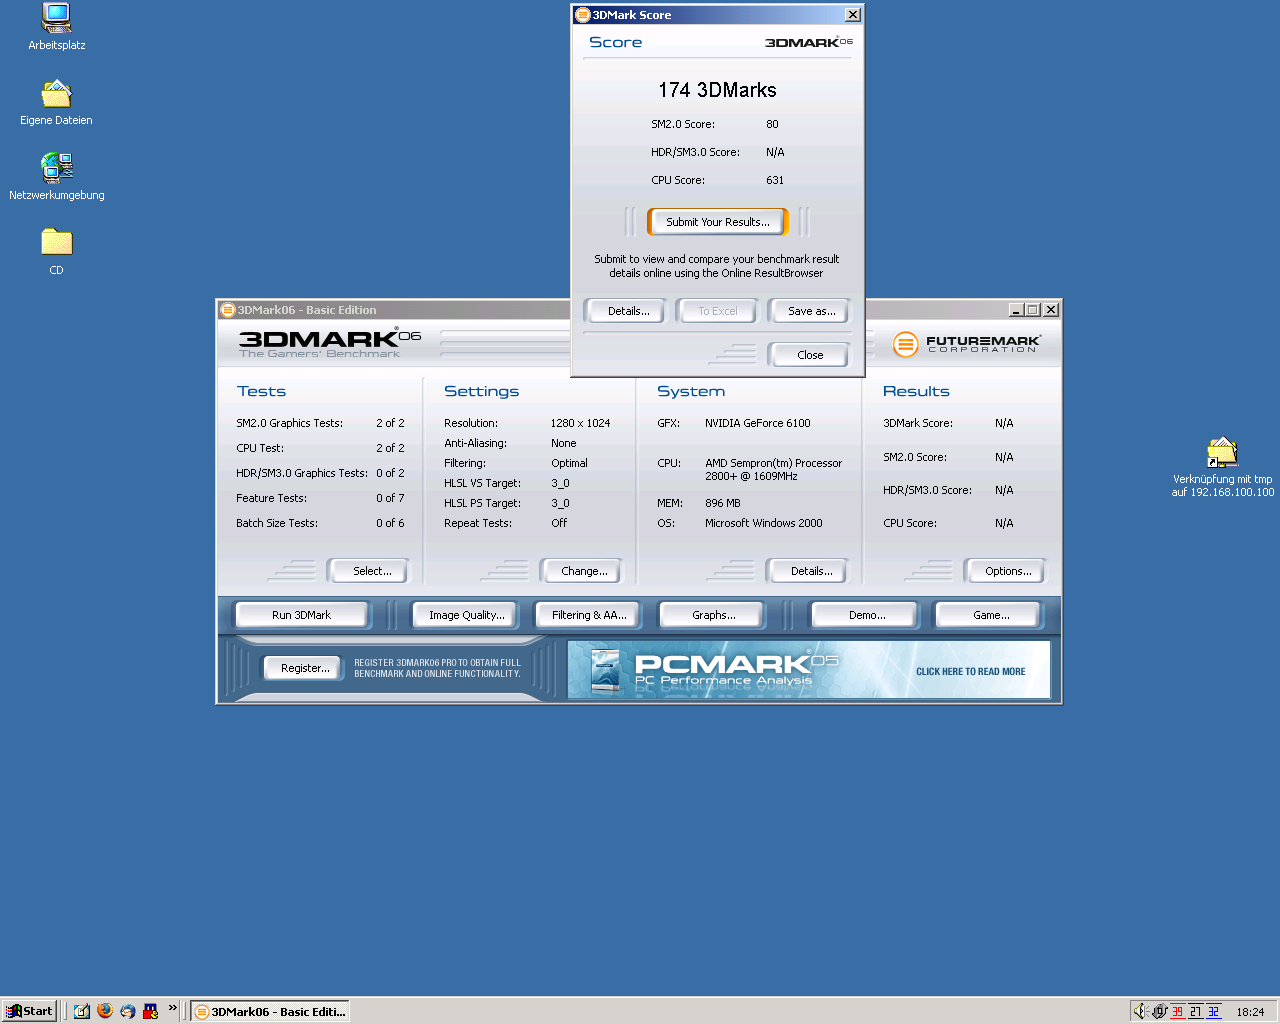The width and height of the screenshot is (1280, 1024).
Task: Click the Demo button
Action: (x=867, y=615)
